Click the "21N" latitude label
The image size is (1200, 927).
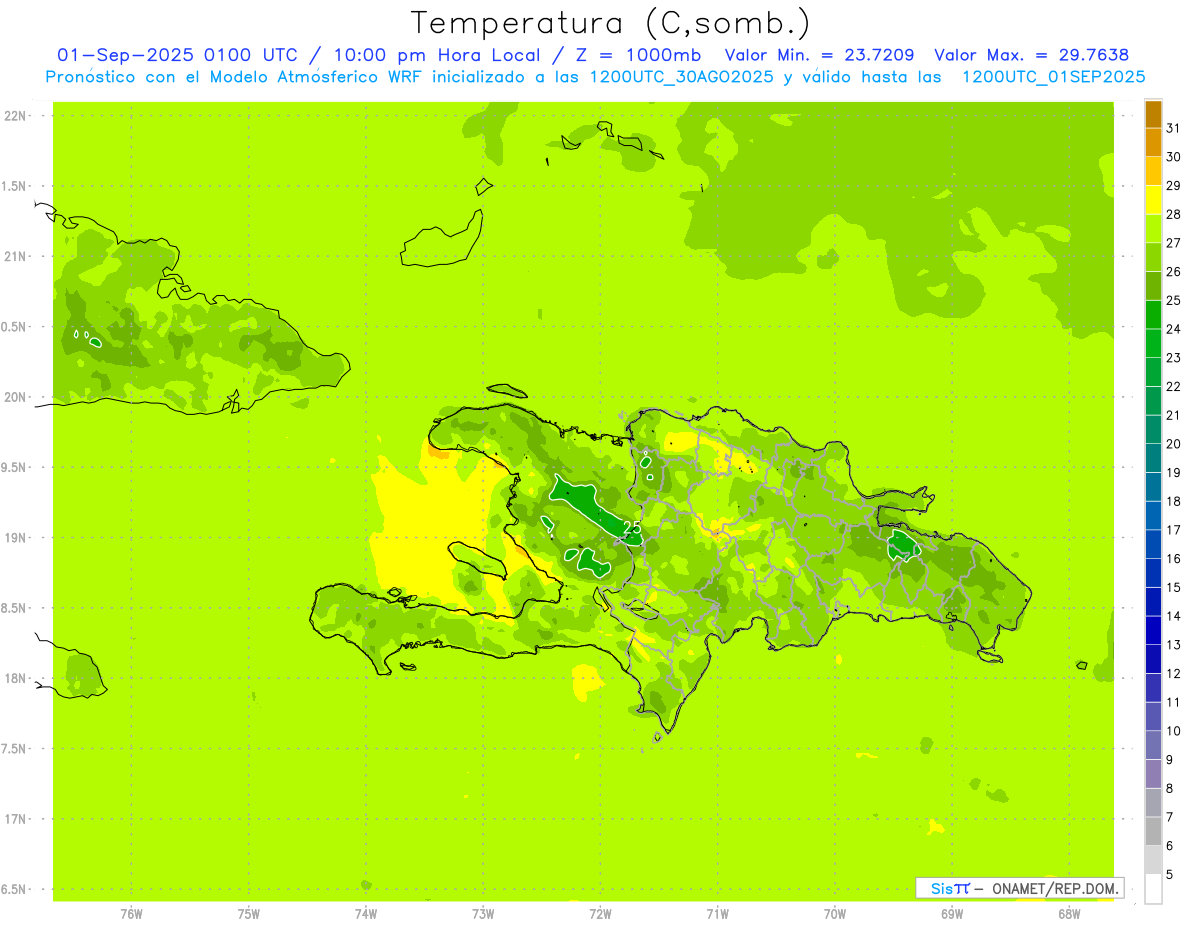16,256
